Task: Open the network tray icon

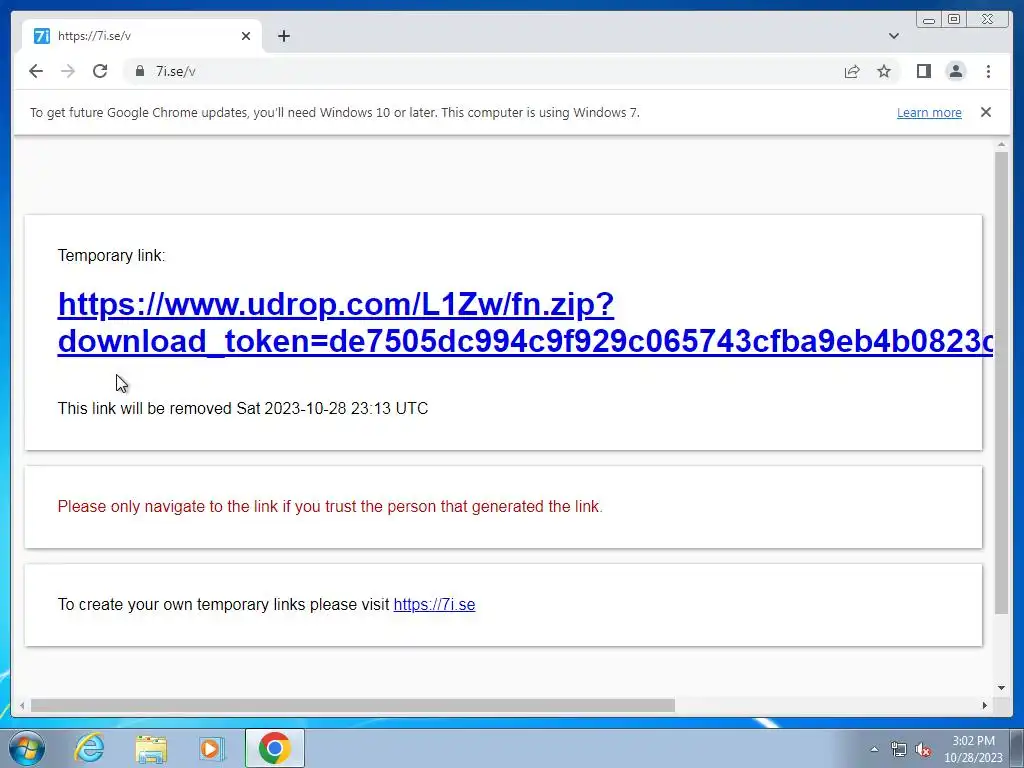Action: coord(899,749)
